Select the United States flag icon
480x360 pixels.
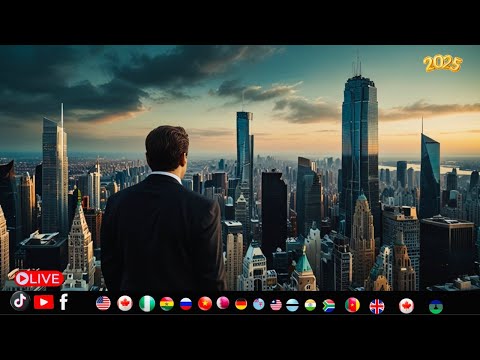pyautogui.click(x=103, y=303)
